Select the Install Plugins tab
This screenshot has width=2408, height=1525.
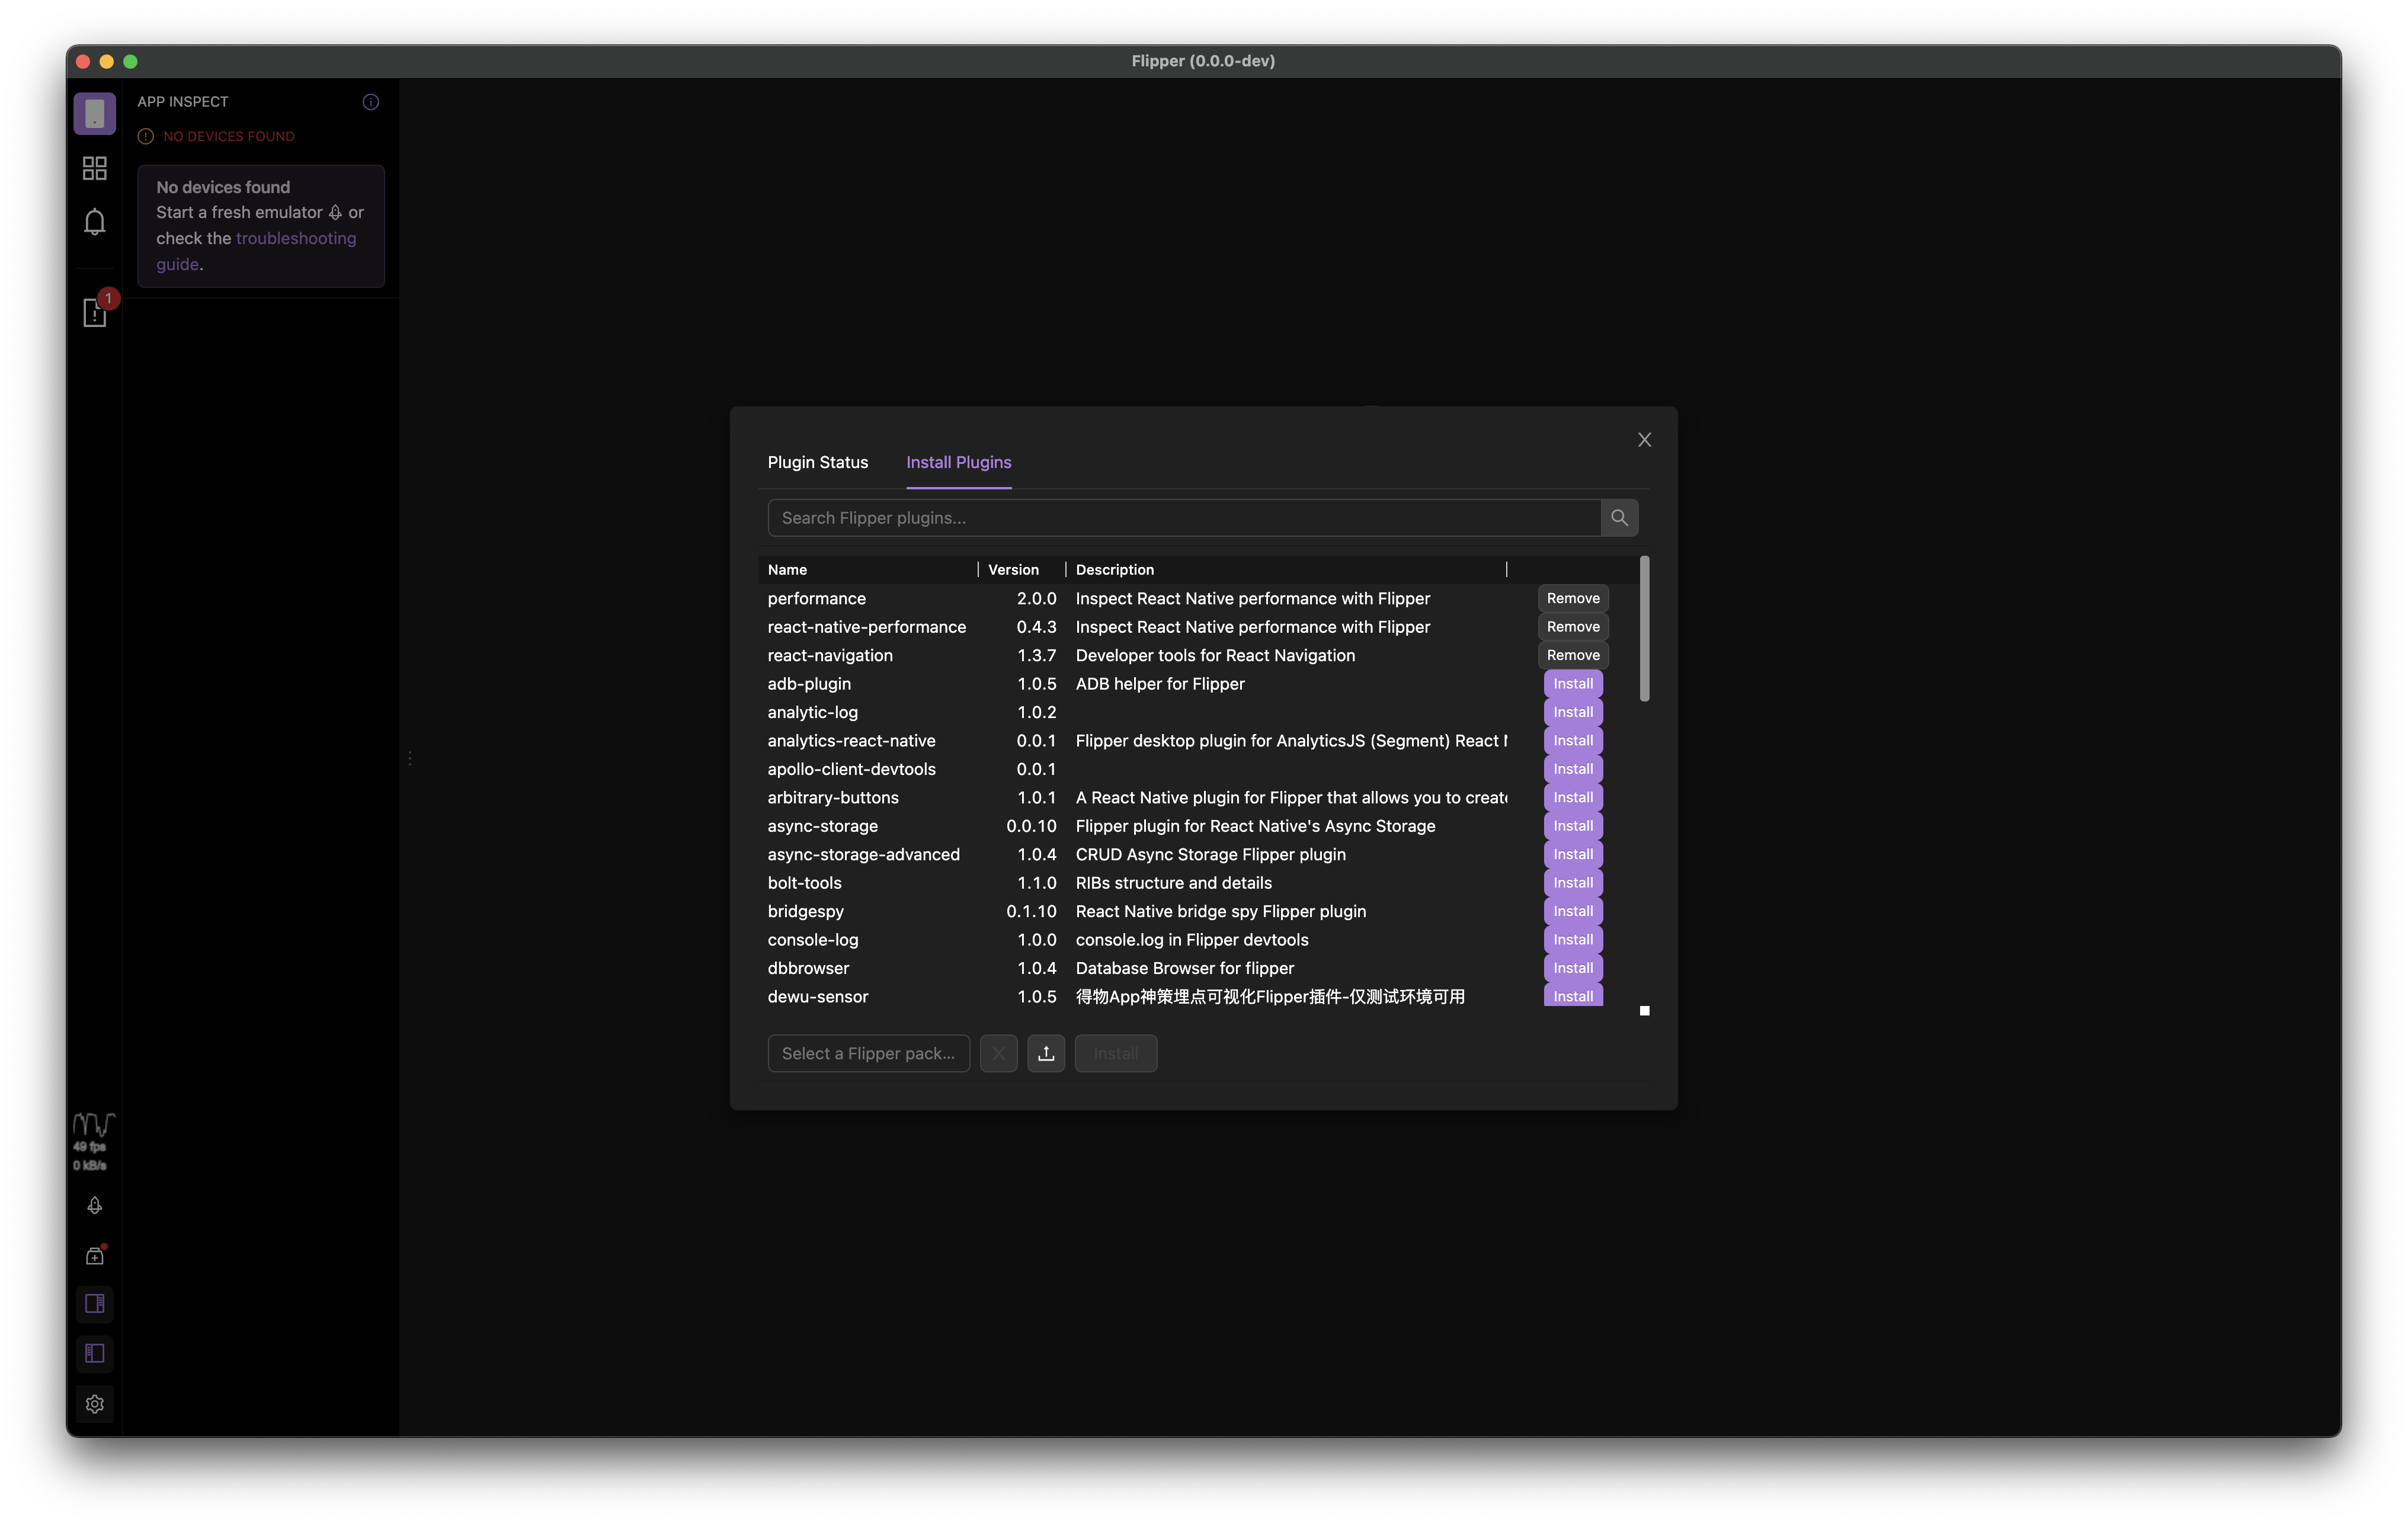coord(958,462)
